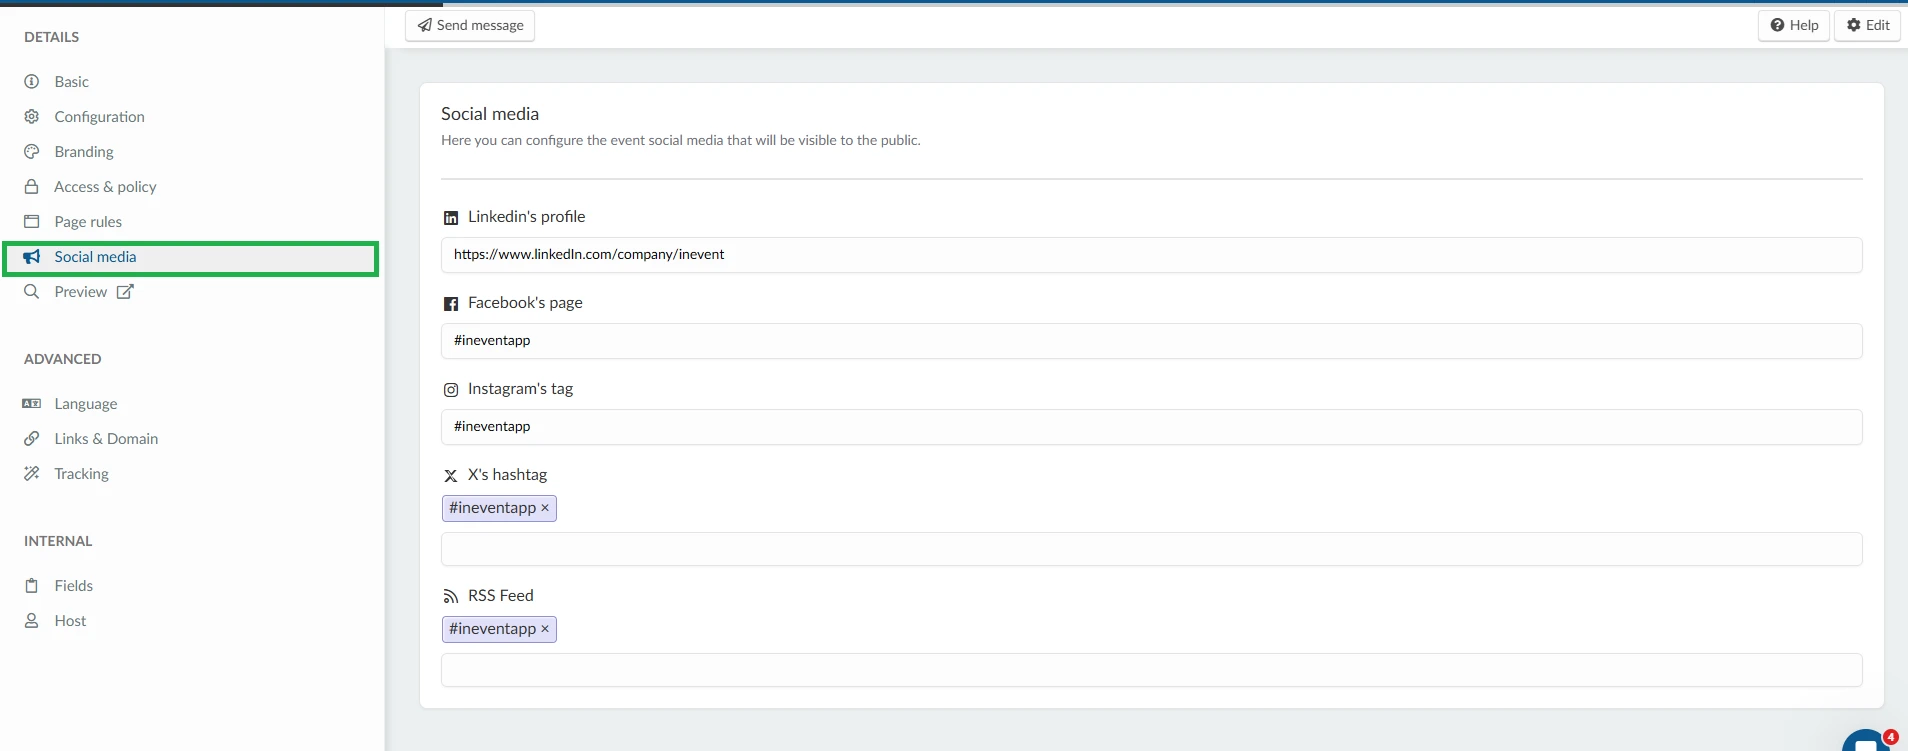
Task: Click the Facebook's page input field
Action: click(1151, 341)
